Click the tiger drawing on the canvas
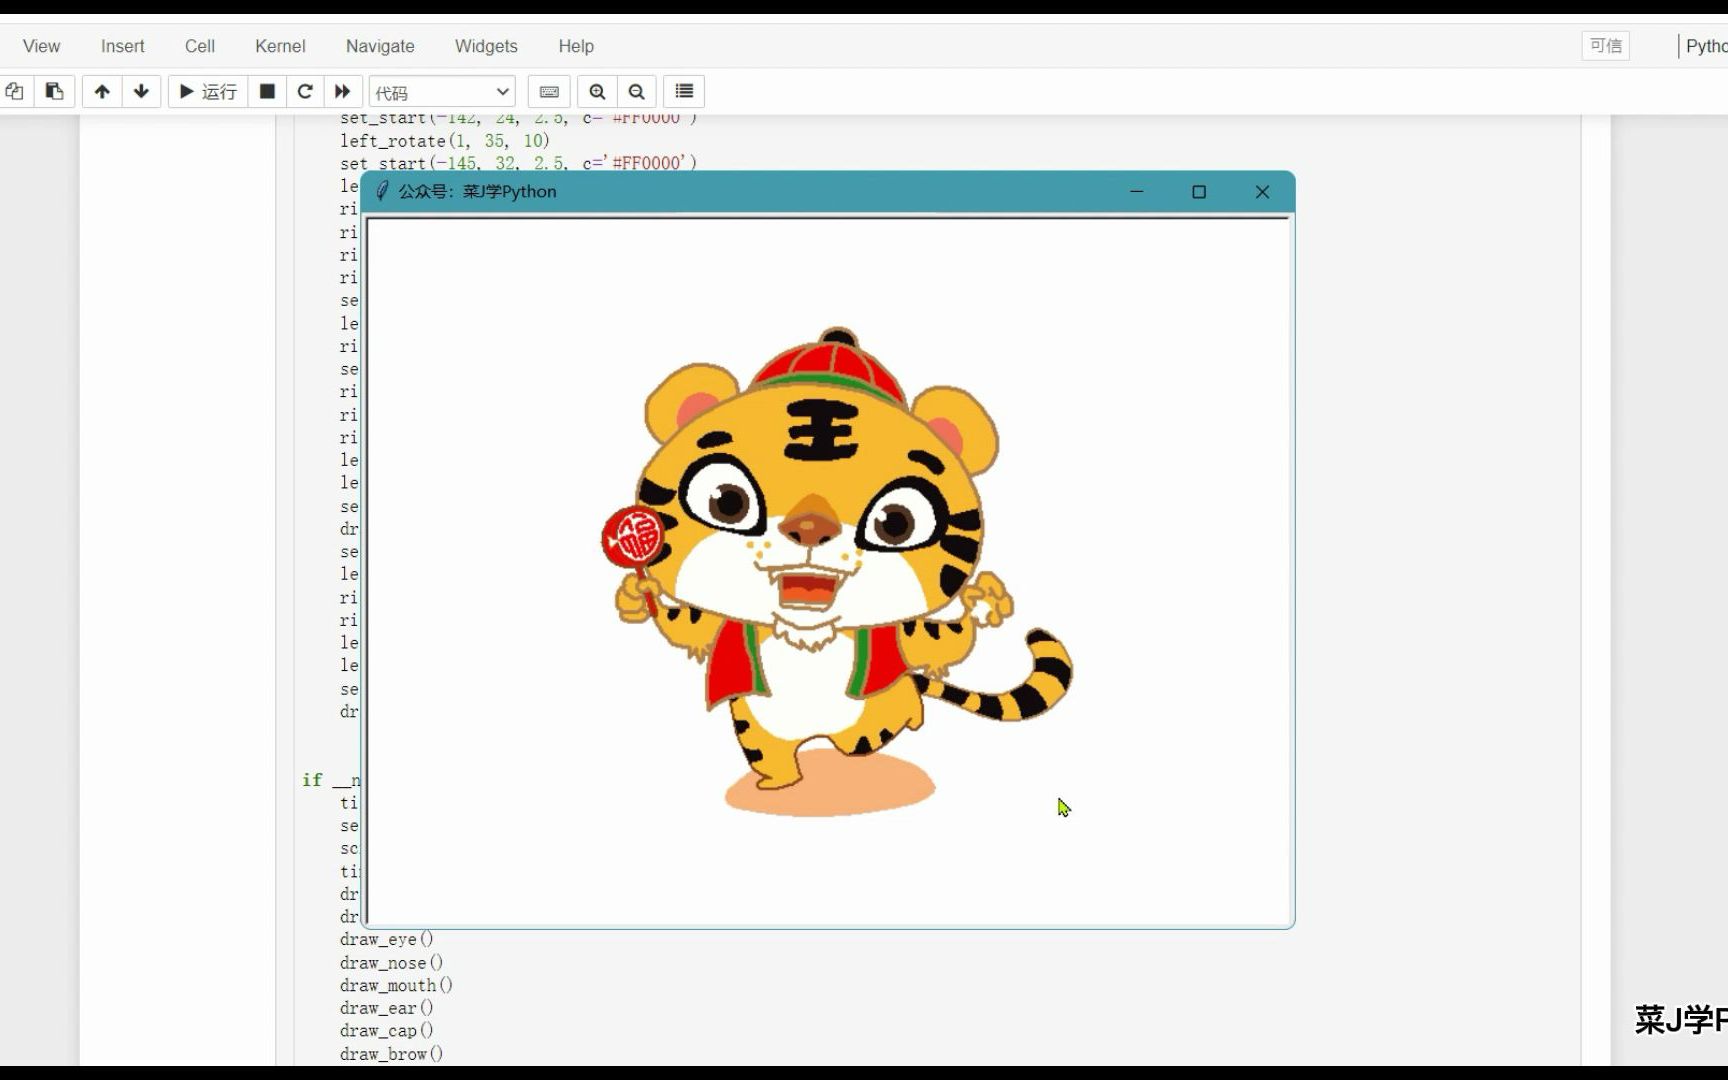Image resolution: width=1728 pixels, height=1080 pixels. 835,570
